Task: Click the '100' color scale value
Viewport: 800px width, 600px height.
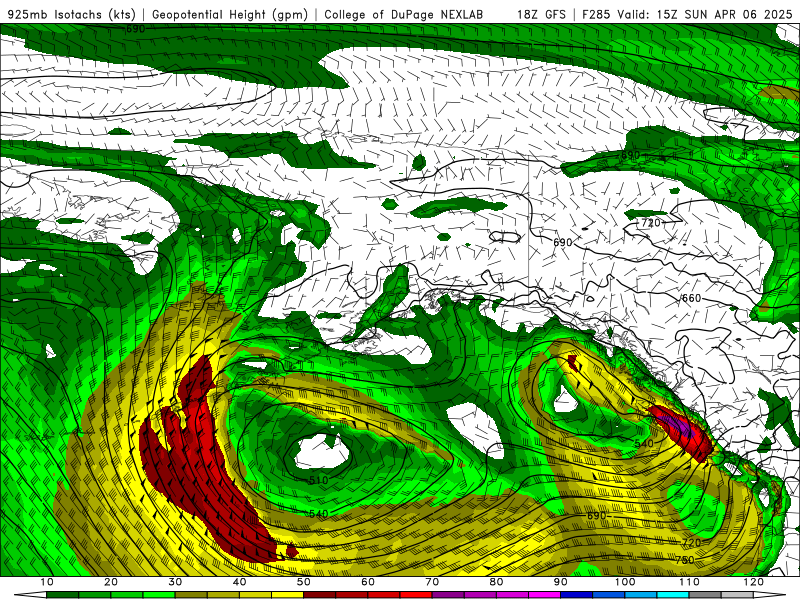Action: pos(625,582)
